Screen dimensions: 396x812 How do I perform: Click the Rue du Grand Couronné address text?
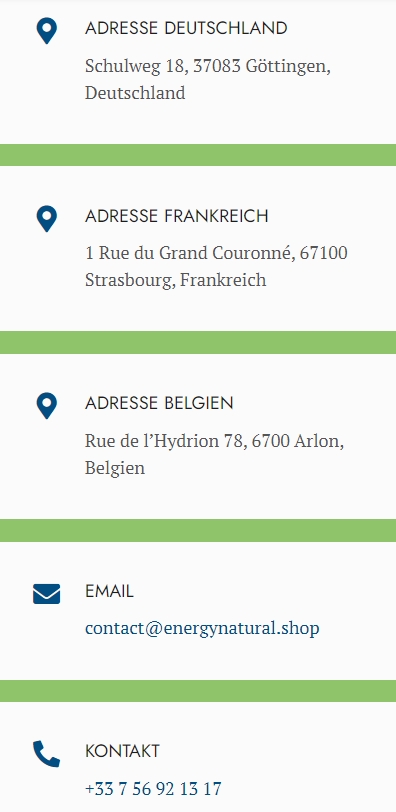(216, 267)
